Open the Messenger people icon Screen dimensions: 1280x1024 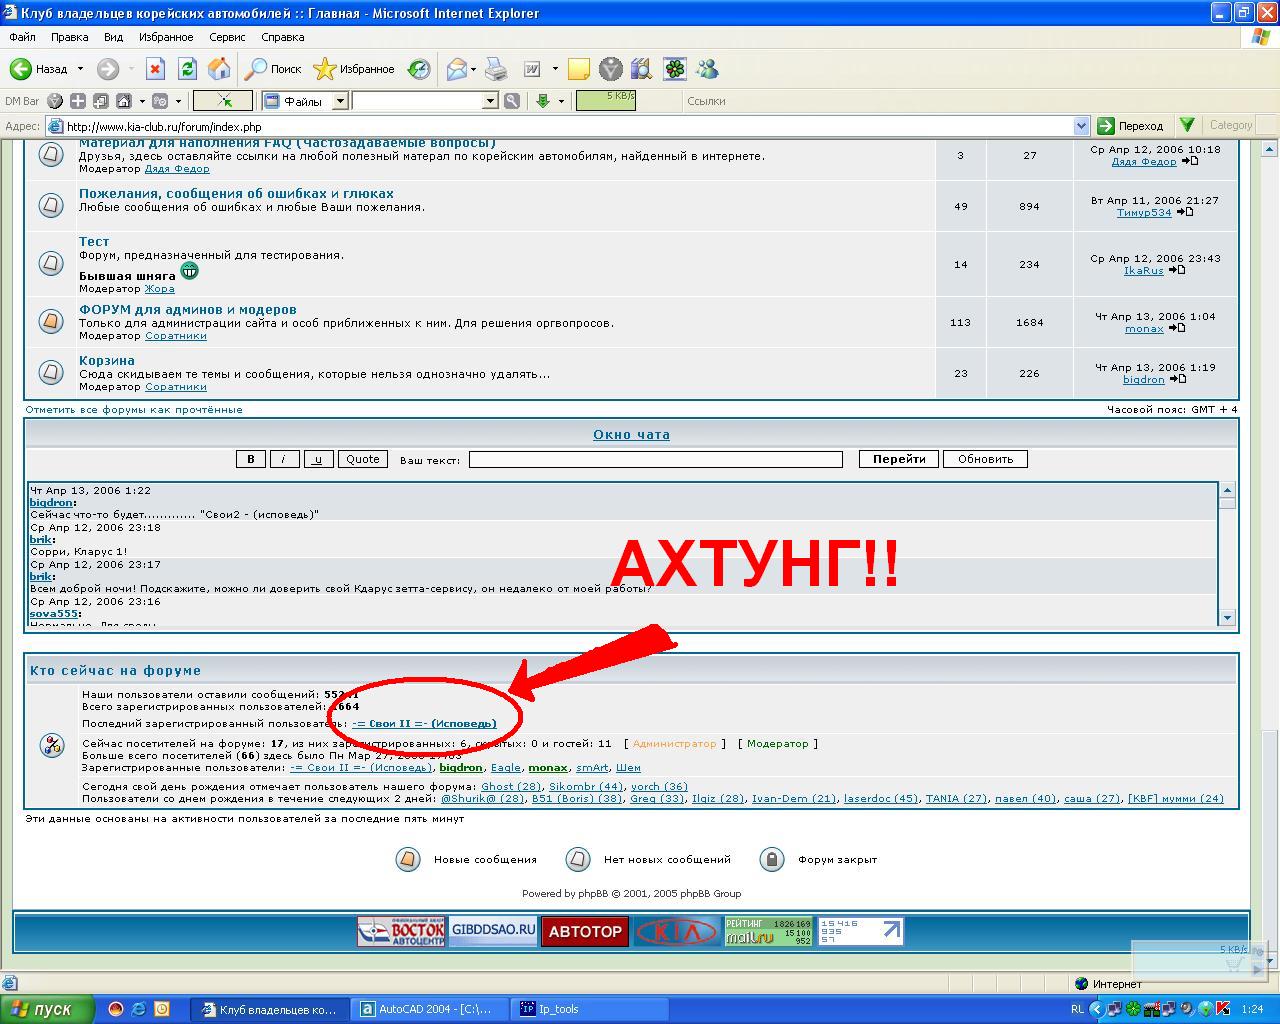point(708,69)
